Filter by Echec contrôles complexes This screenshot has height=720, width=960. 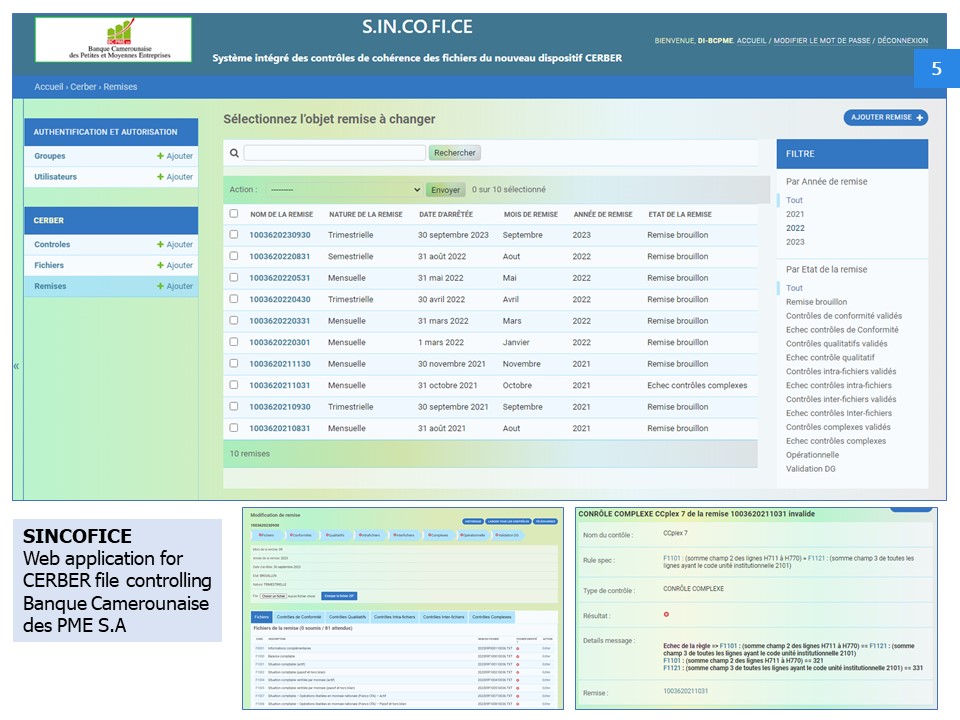pyautogui.click(x=836, y=441)
